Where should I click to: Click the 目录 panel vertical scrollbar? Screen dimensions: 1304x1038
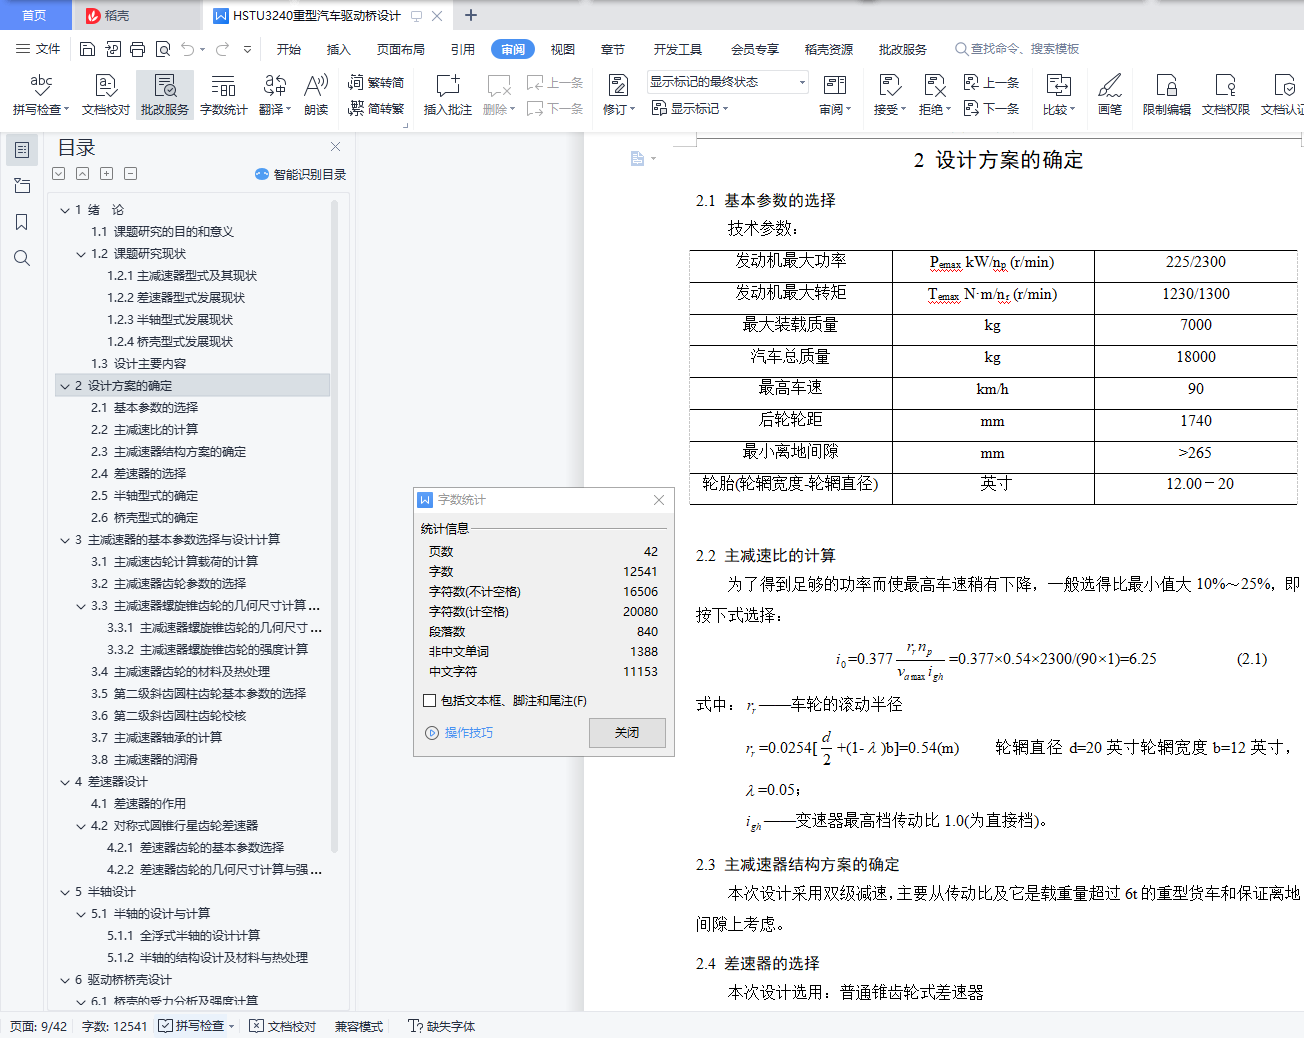(334, 526)
